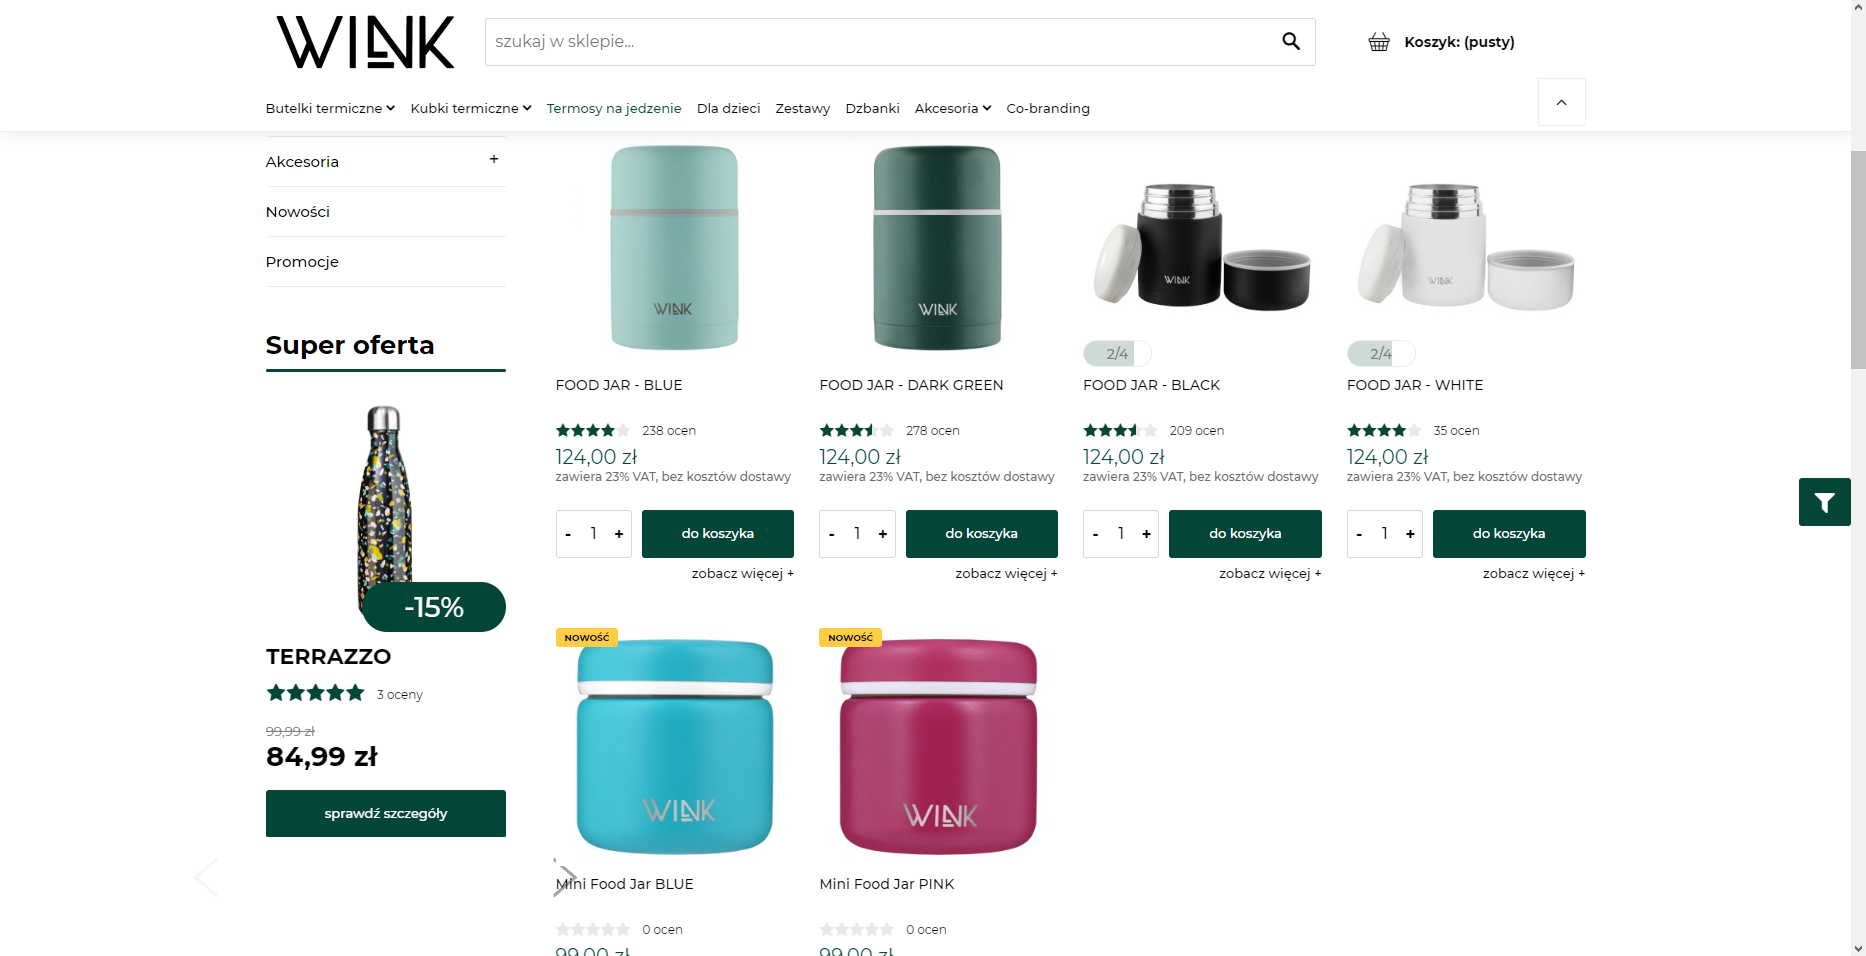Go to next Super oferta slide
This screenshot has width=1866, height=956.
click(x=565, y=877)
